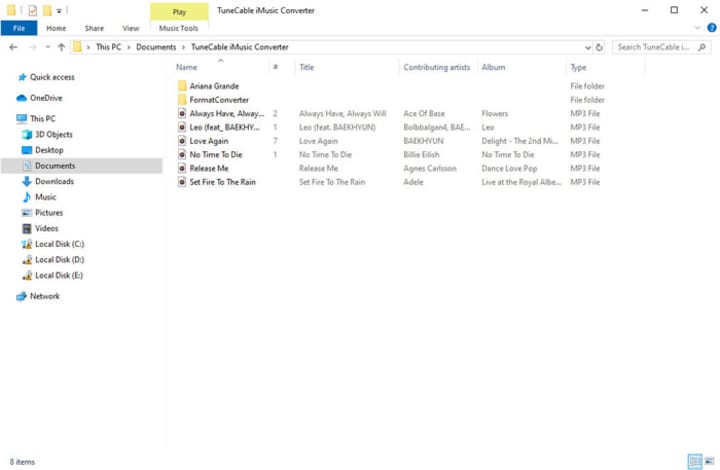Click the No Time To Die MP3 icon

tap(182, 155)
